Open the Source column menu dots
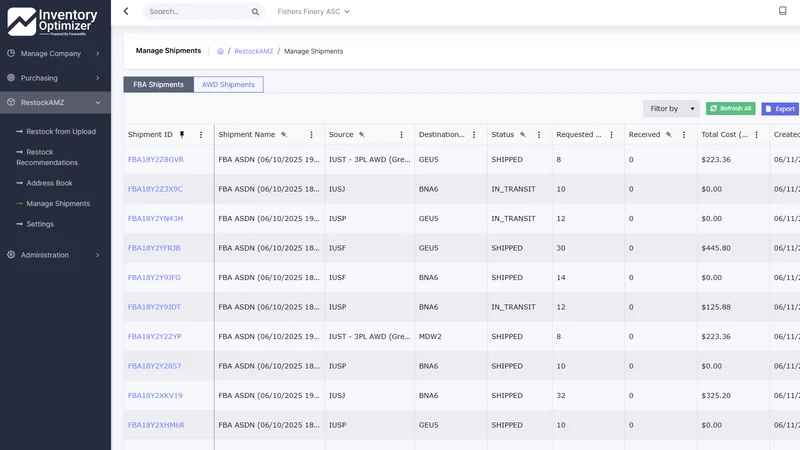Viewport: 800px width, 450px height. 402,135
